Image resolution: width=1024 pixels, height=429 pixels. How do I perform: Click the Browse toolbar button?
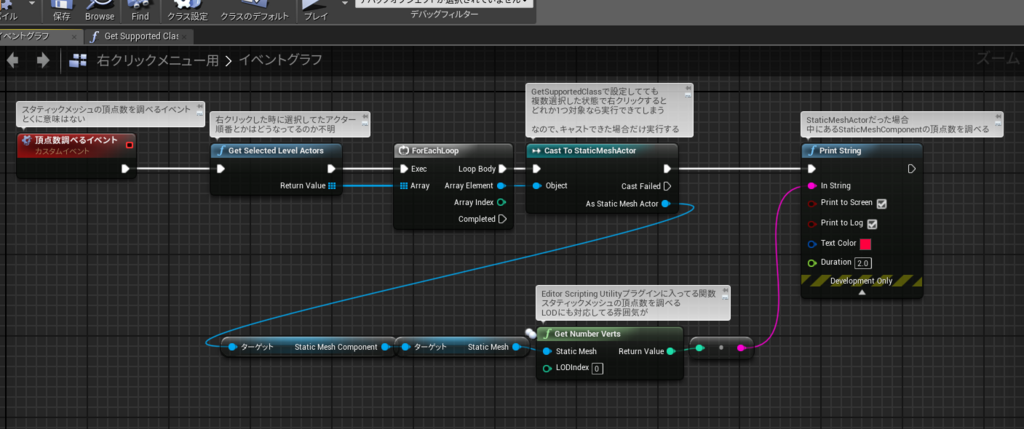click(x=99, y=11)
